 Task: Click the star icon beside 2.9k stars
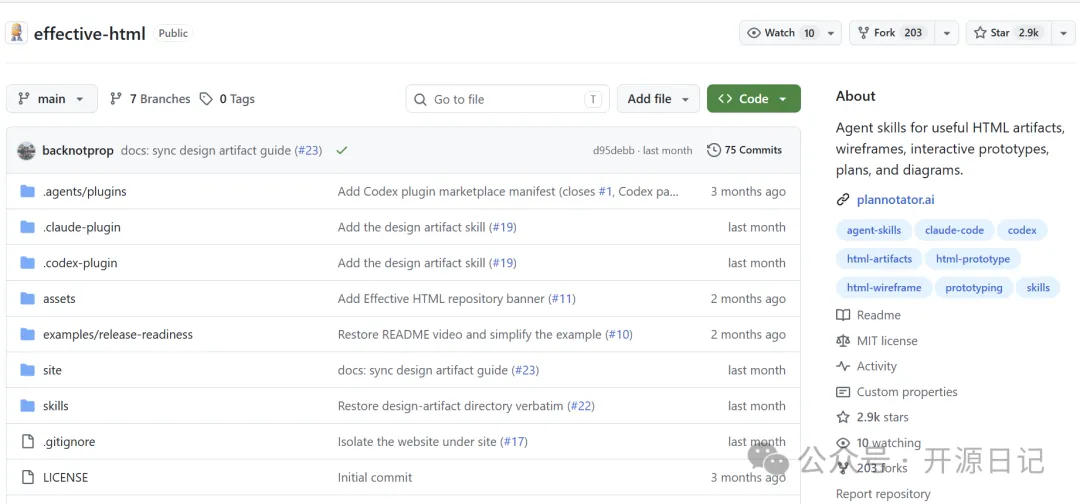pyautogui.click(x=843, y=417)
